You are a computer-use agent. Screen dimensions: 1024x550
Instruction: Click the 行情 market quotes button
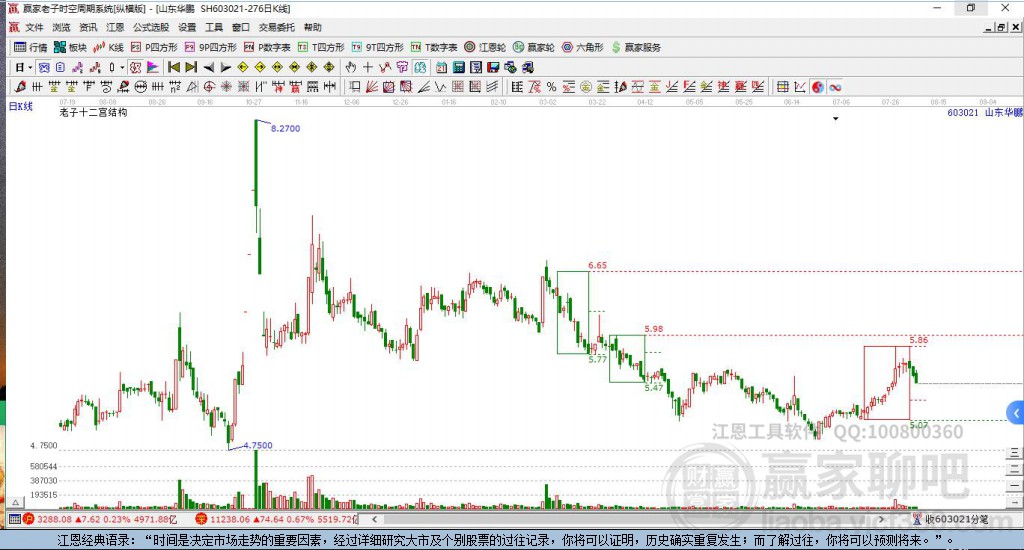[x=31, y=47]
